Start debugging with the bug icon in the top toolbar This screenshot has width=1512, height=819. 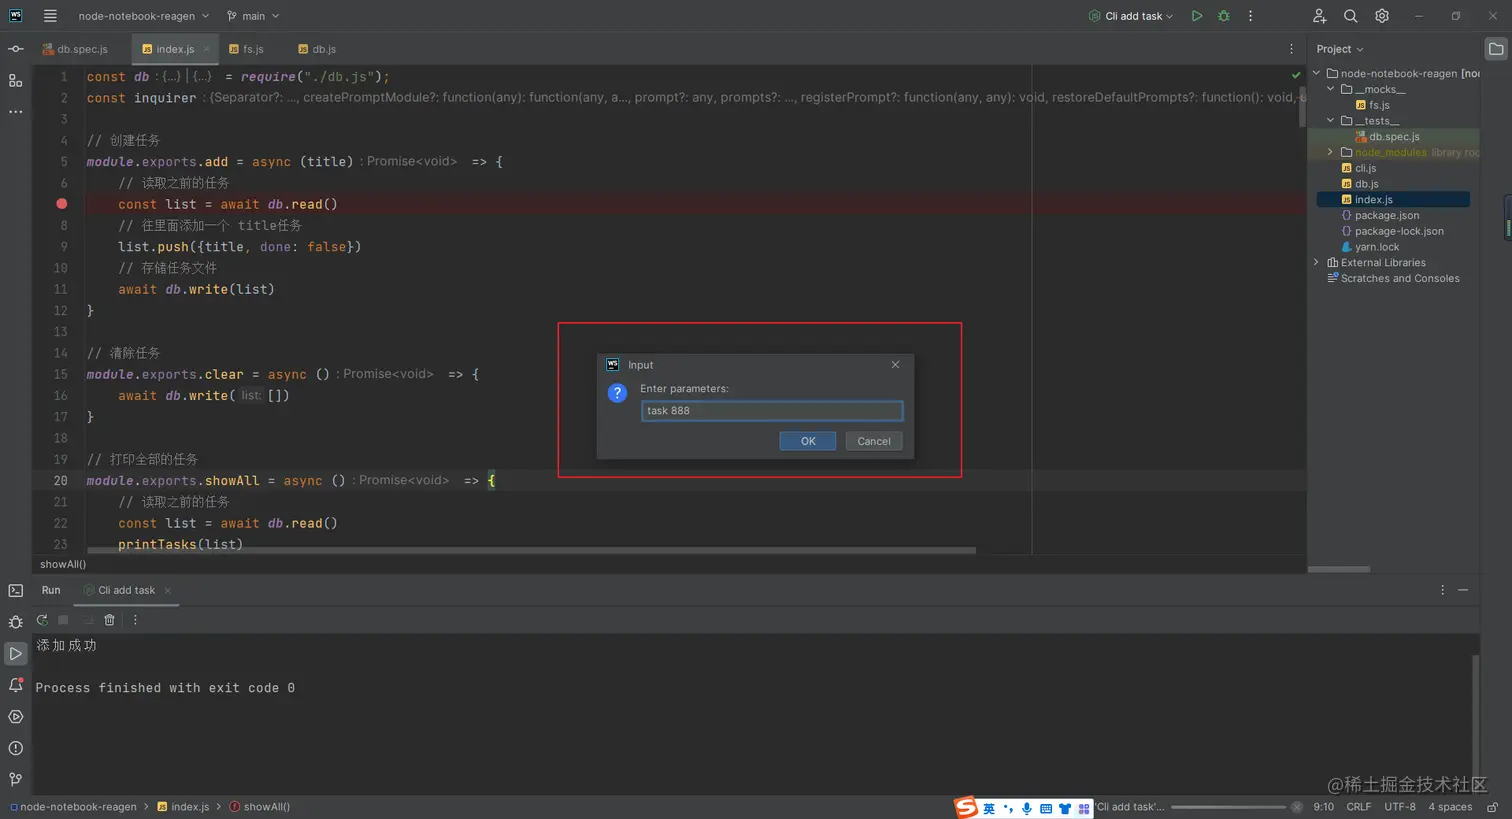(x=1223, y=16)
